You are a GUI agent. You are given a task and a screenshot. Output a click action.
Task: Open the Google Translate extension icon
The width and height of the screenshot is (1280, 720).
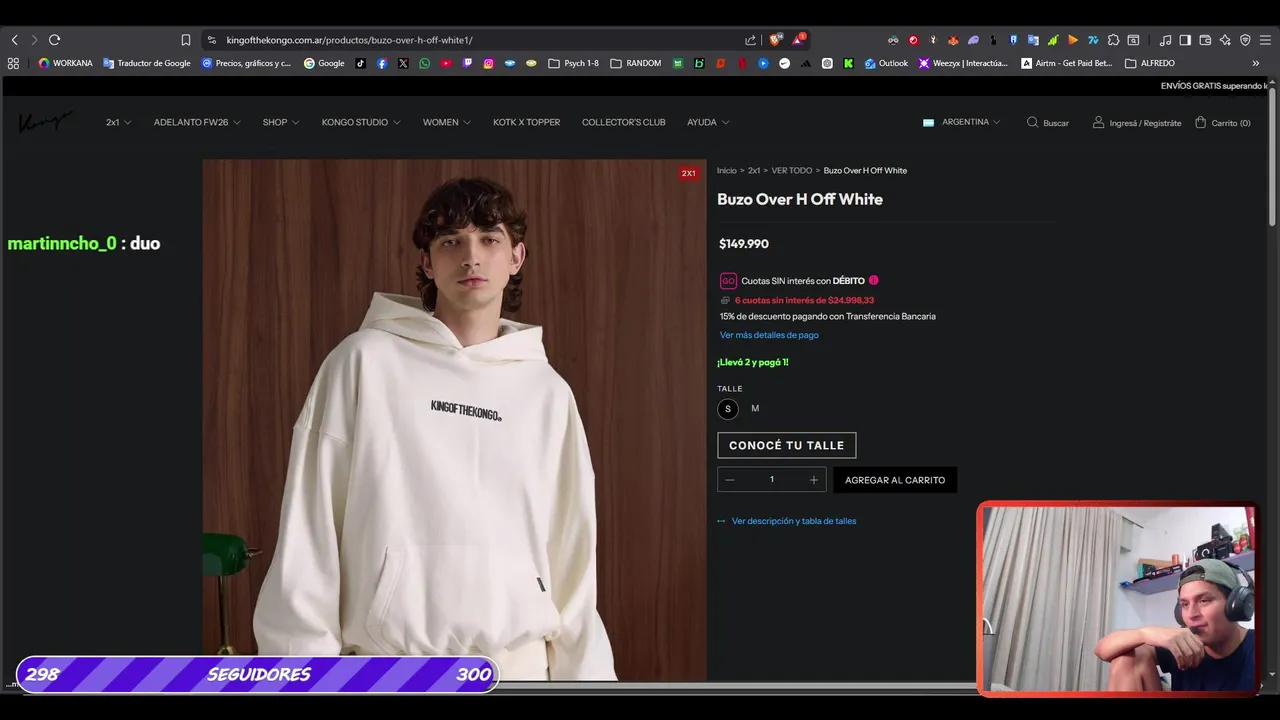1033,40
